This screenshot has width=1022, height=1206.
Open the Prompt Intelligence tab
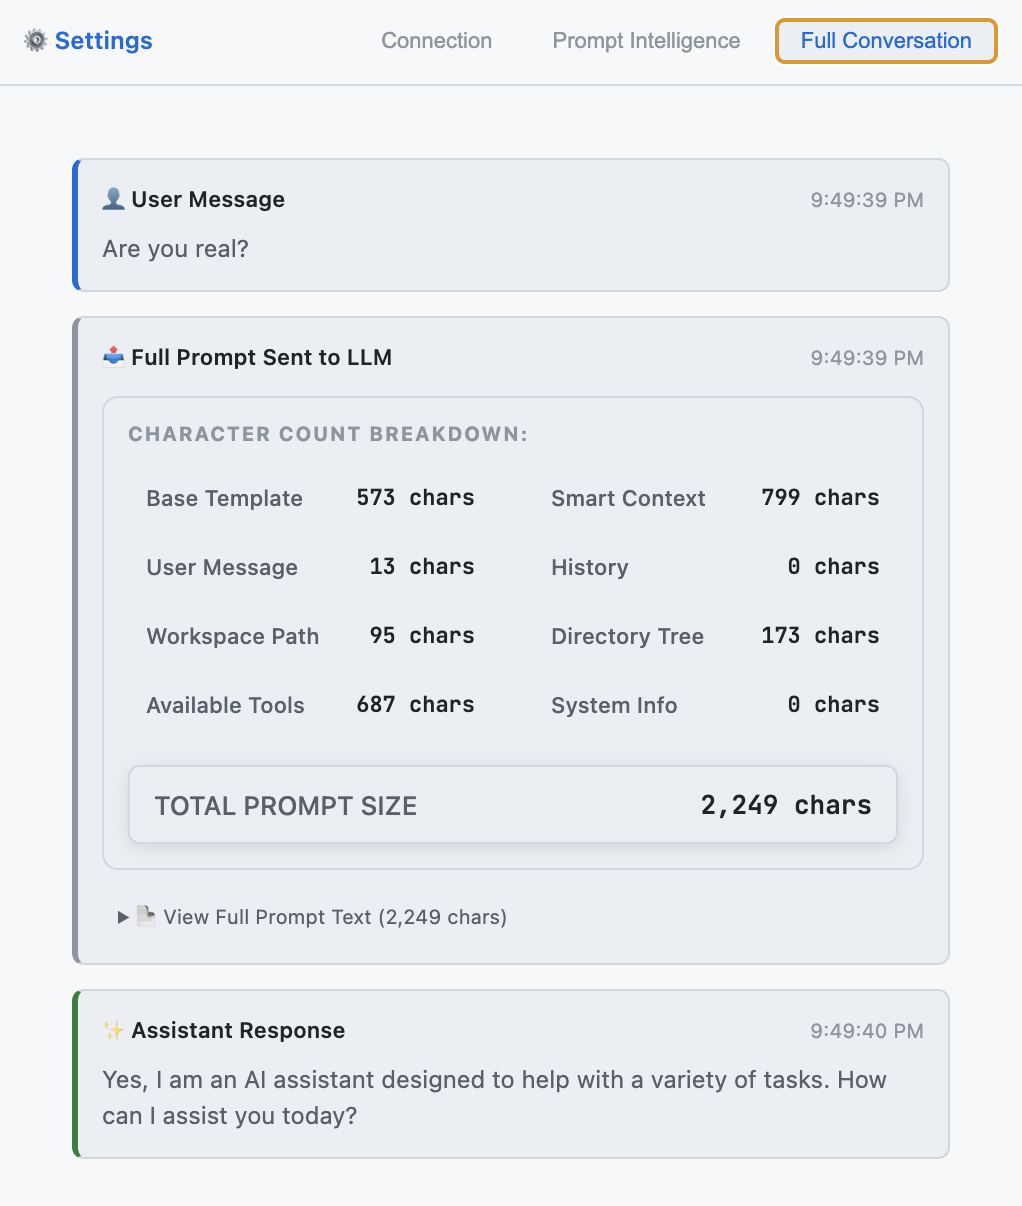click(646, 41)
